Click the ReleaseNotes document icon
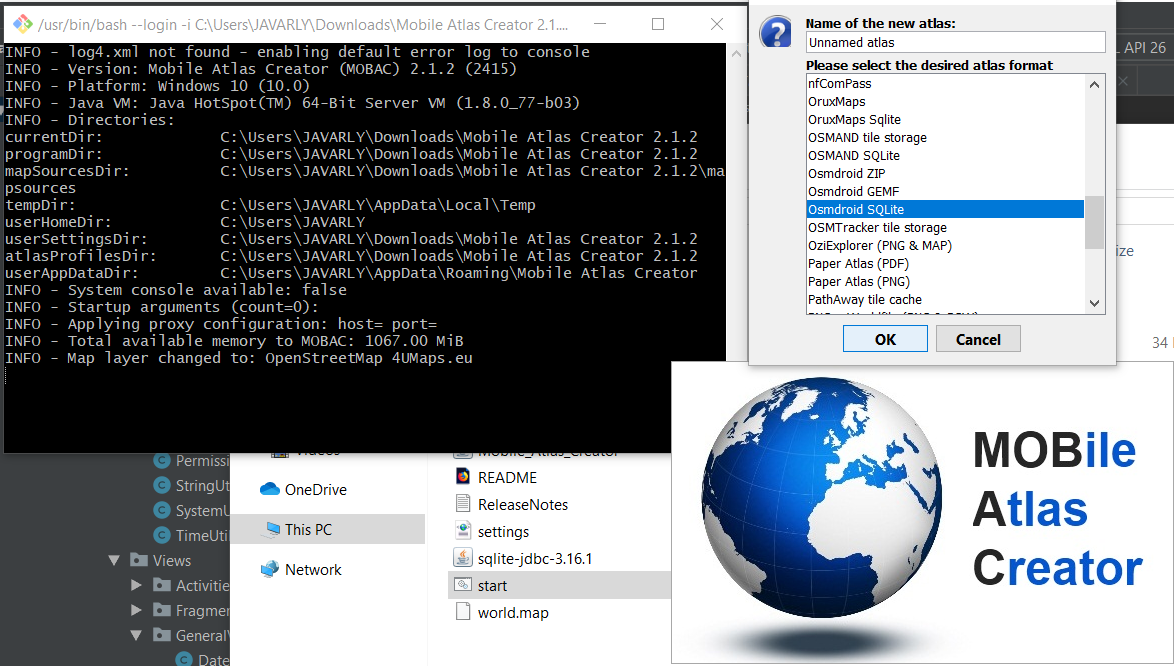This screenshot has height=666, width=1174. [463, 504]
